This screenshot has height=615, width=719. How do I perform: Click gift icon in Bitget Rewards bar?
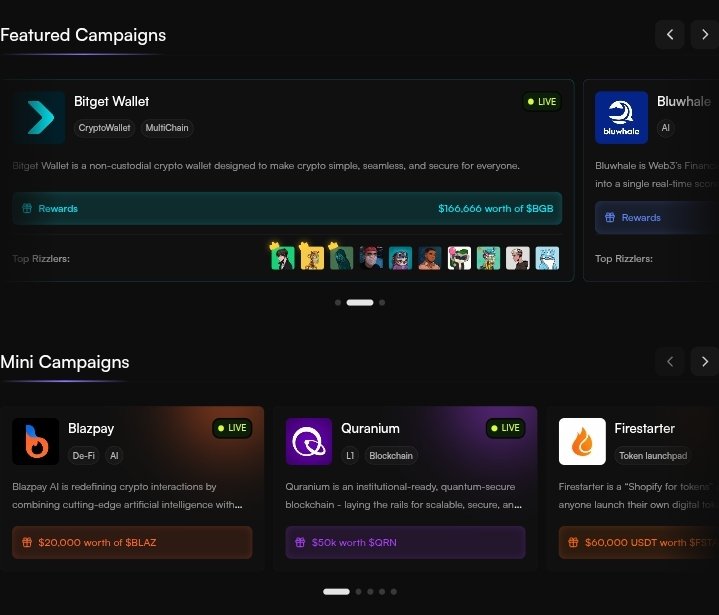(x=27, y=208)
